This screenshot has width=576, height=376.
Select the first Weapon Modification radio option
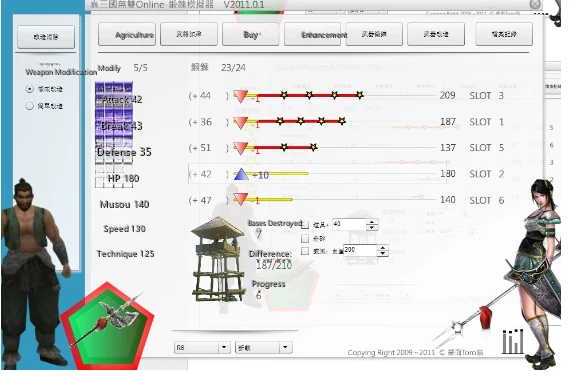29,89
